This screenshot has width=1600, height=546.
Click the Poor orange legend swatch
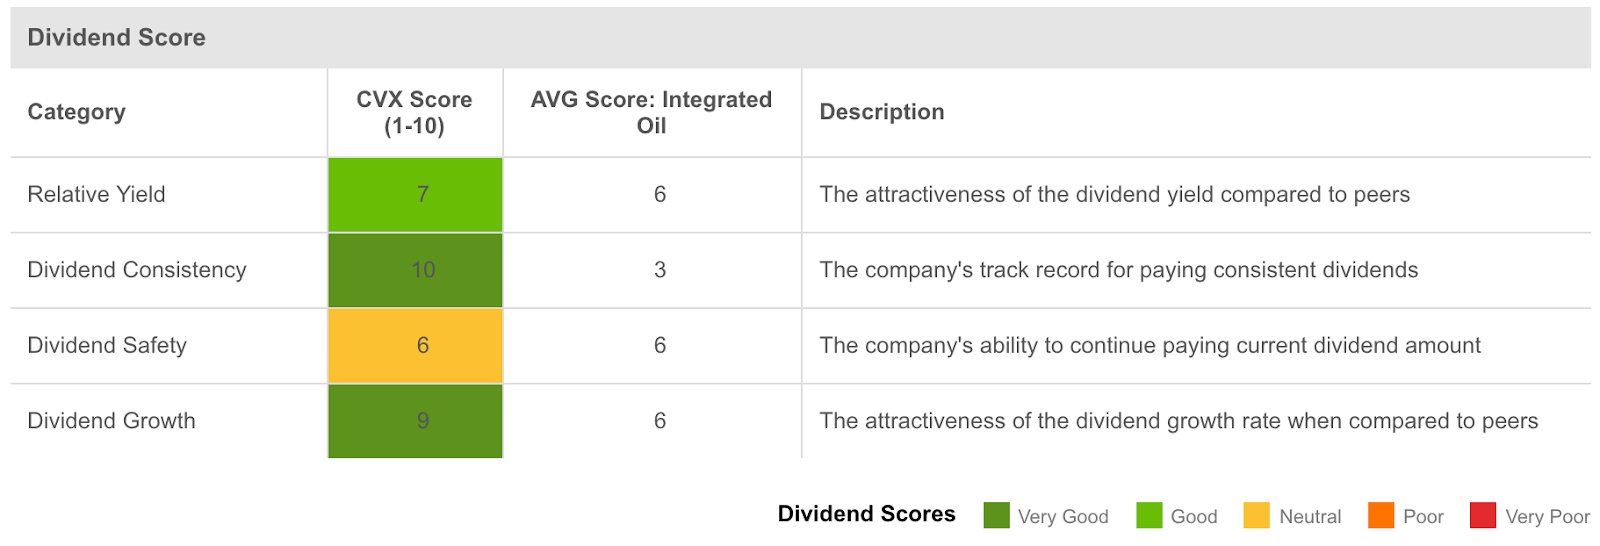(1381, 515)
